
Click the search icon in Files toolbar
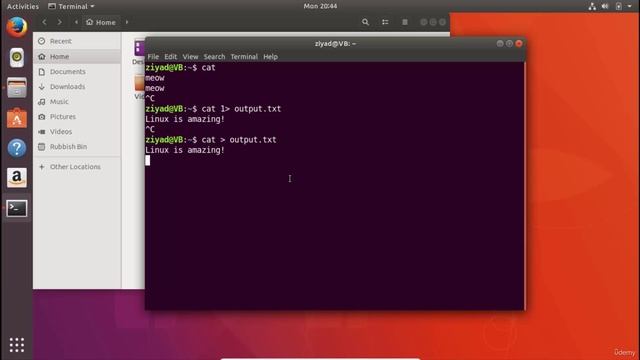point(365,22)
